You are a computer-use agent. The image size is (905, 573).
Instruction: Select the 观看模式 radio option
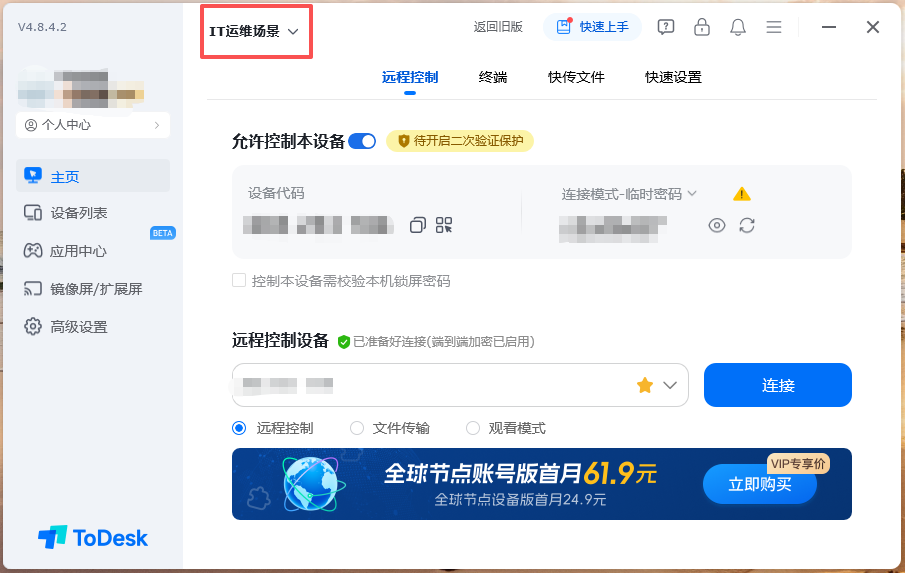point(473,428)
